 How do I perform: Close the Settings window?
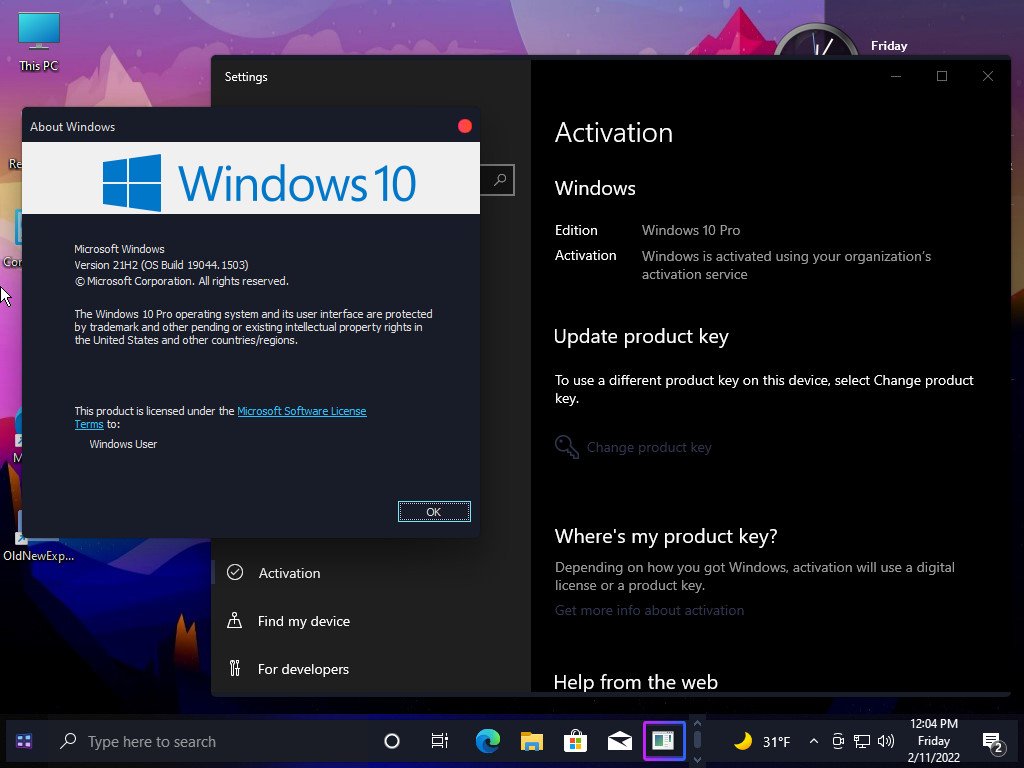(988, 76)
